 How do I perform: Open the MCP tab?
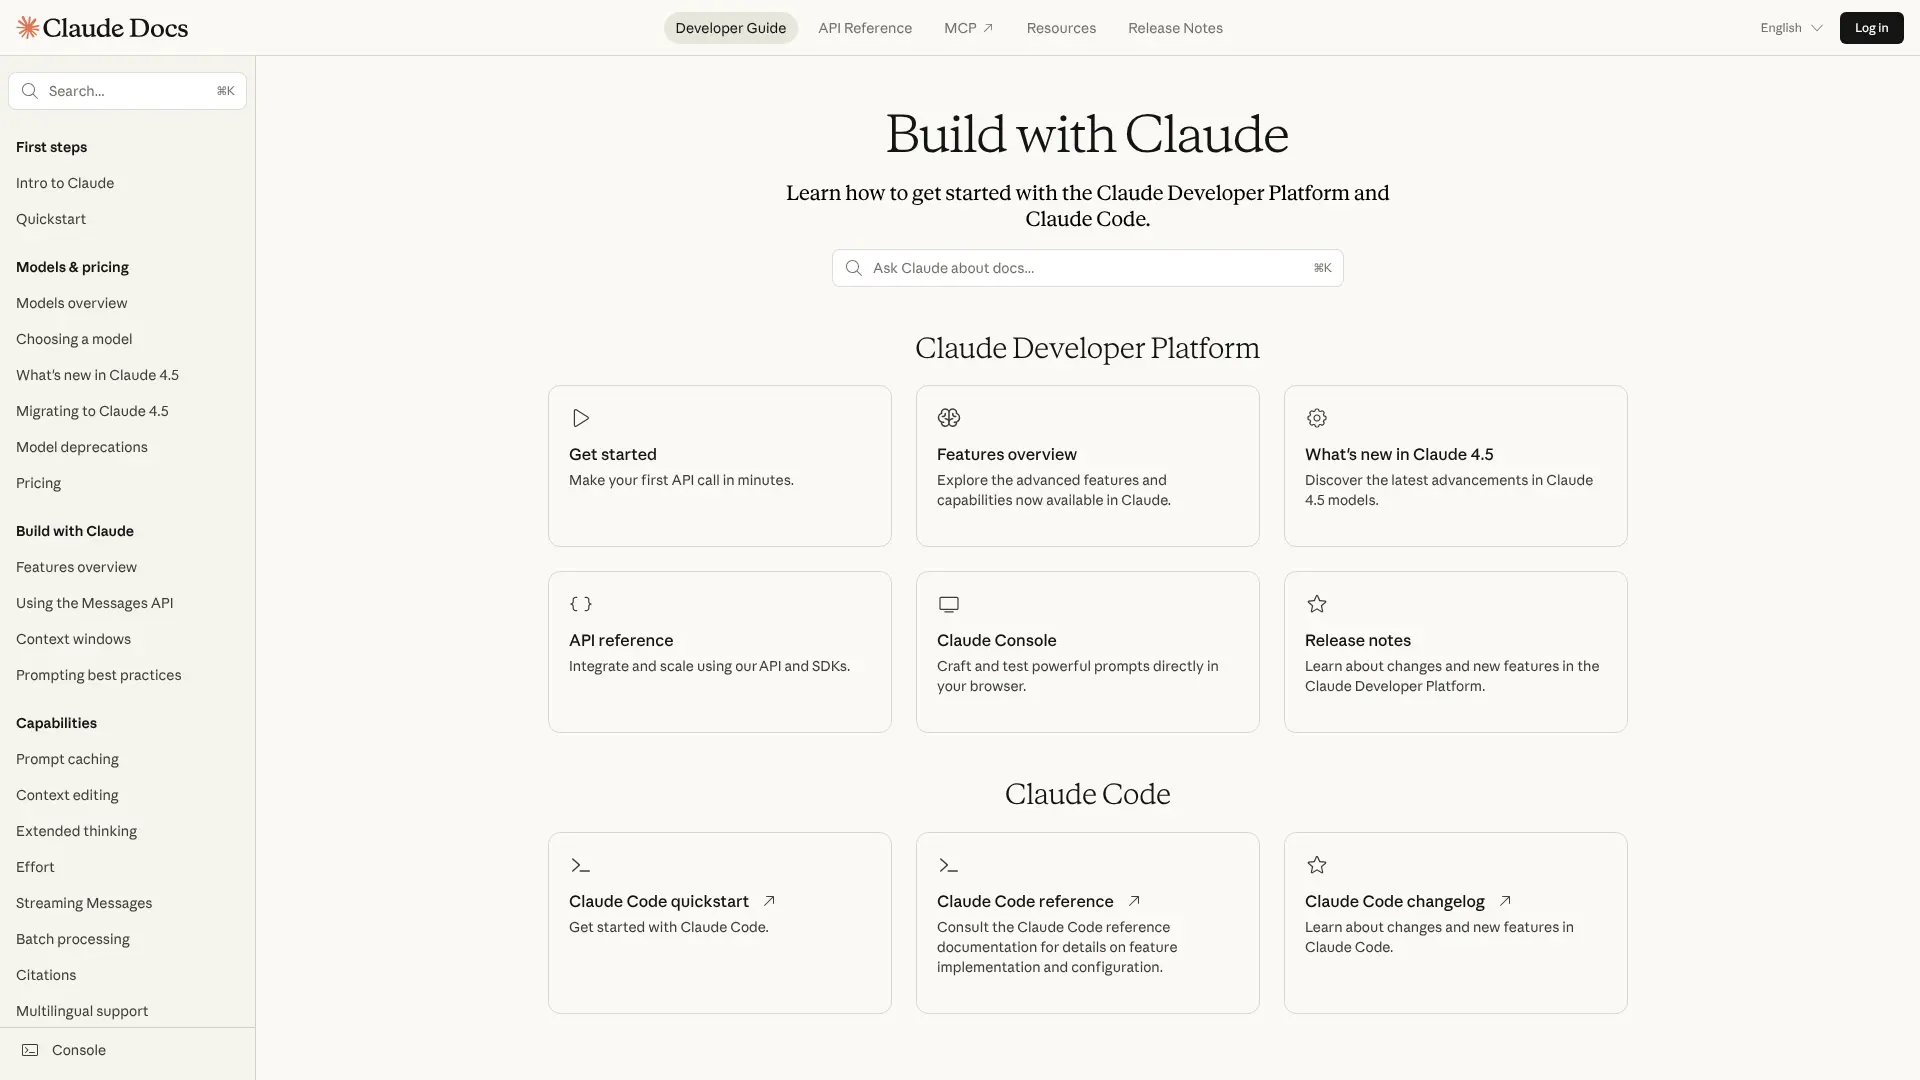coord(969,28)
